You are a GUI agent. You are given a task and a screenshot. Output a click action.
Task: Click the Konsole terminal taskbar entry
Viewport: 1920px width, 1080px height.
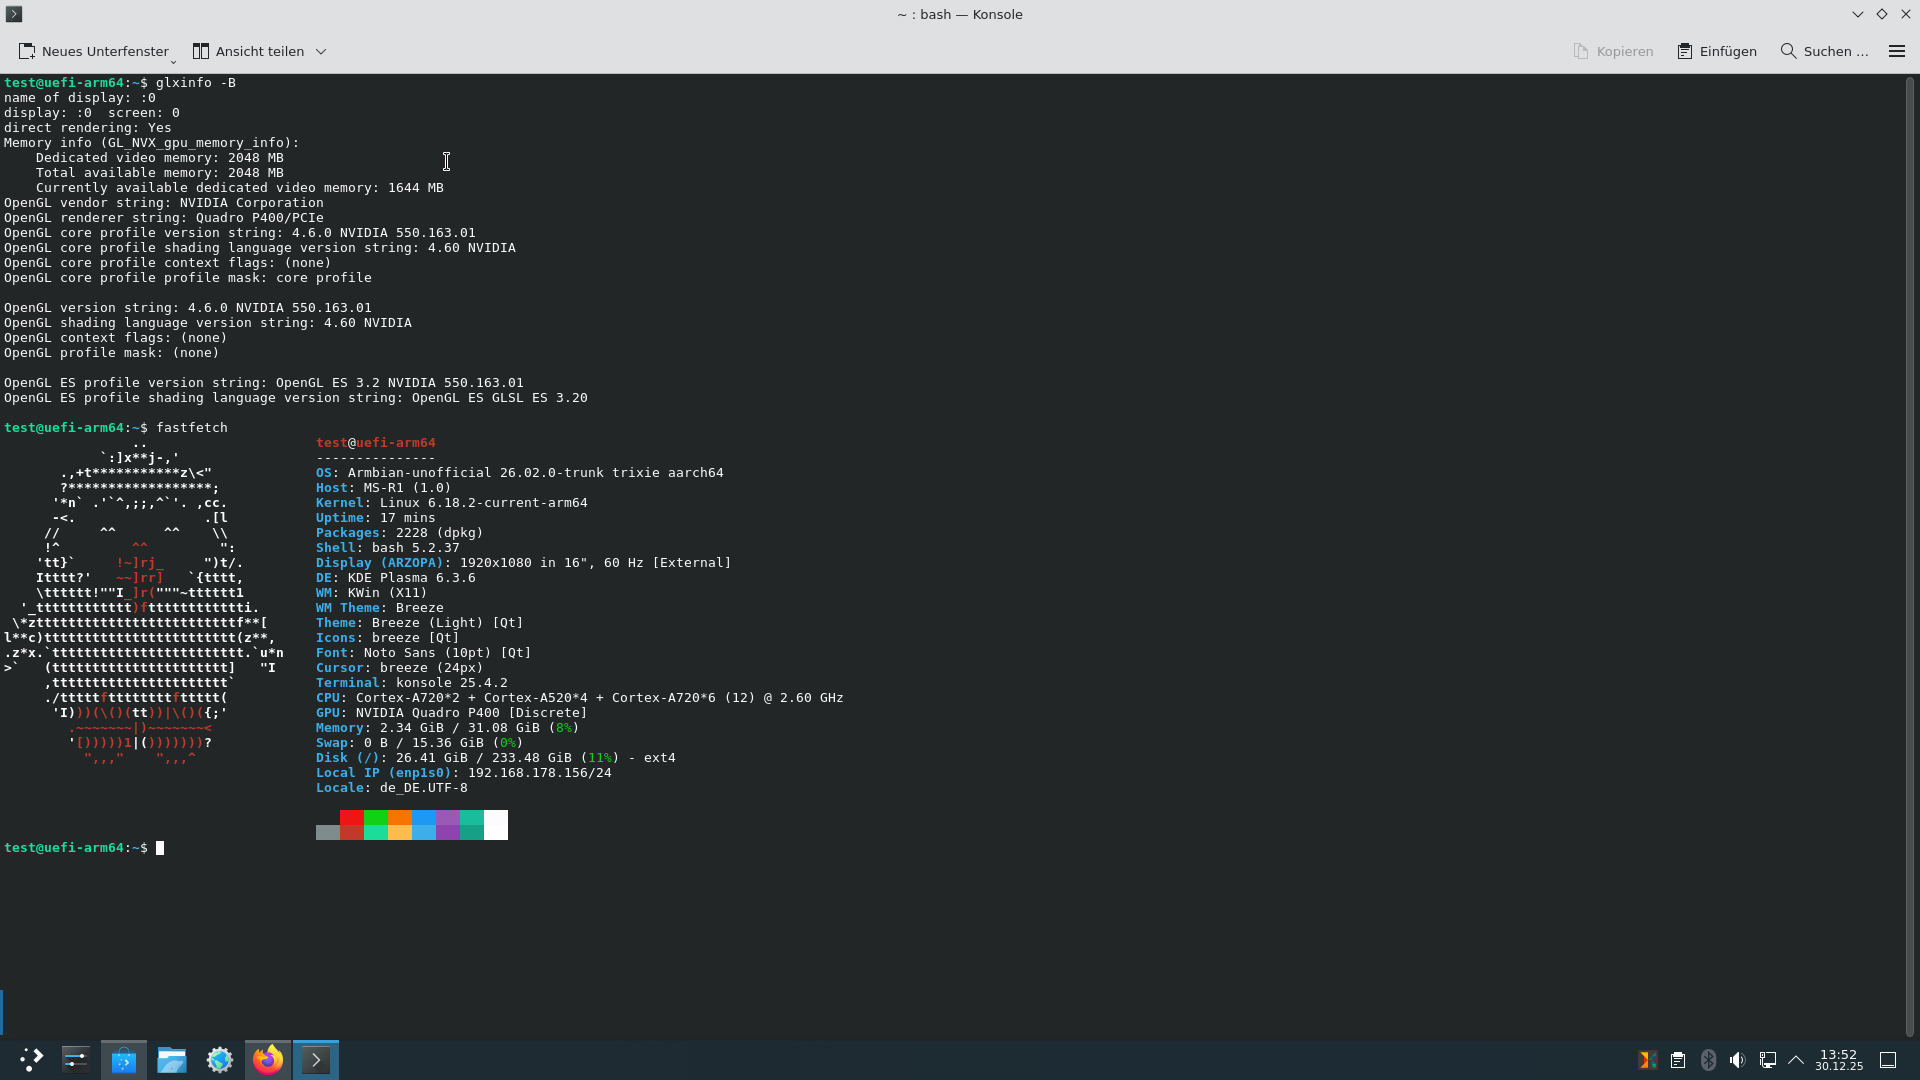316,1059
